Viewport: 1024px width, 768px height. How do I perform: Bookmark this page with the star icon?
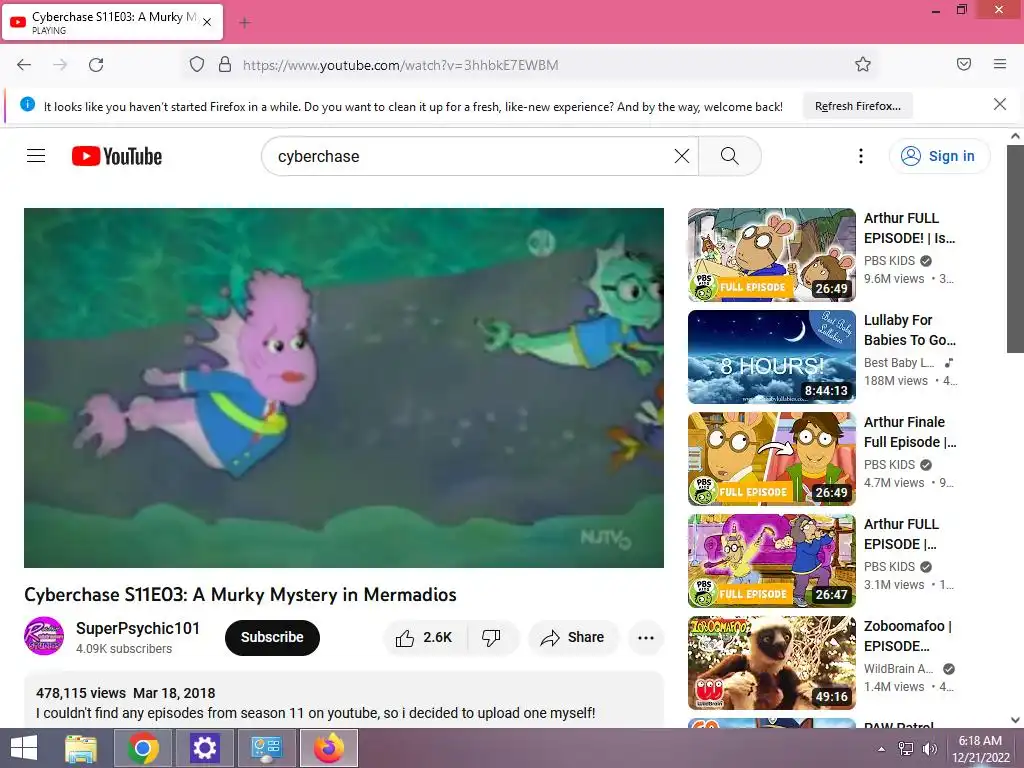[x=863, y=64]
